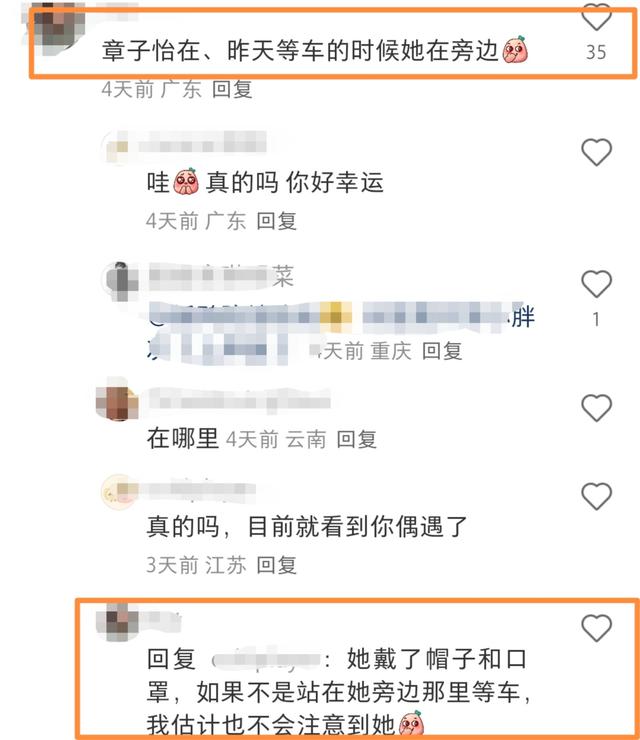This screenshot has width=640, height=740.
Task: Like the comment with 35 likes
Action: click(596, 17)
